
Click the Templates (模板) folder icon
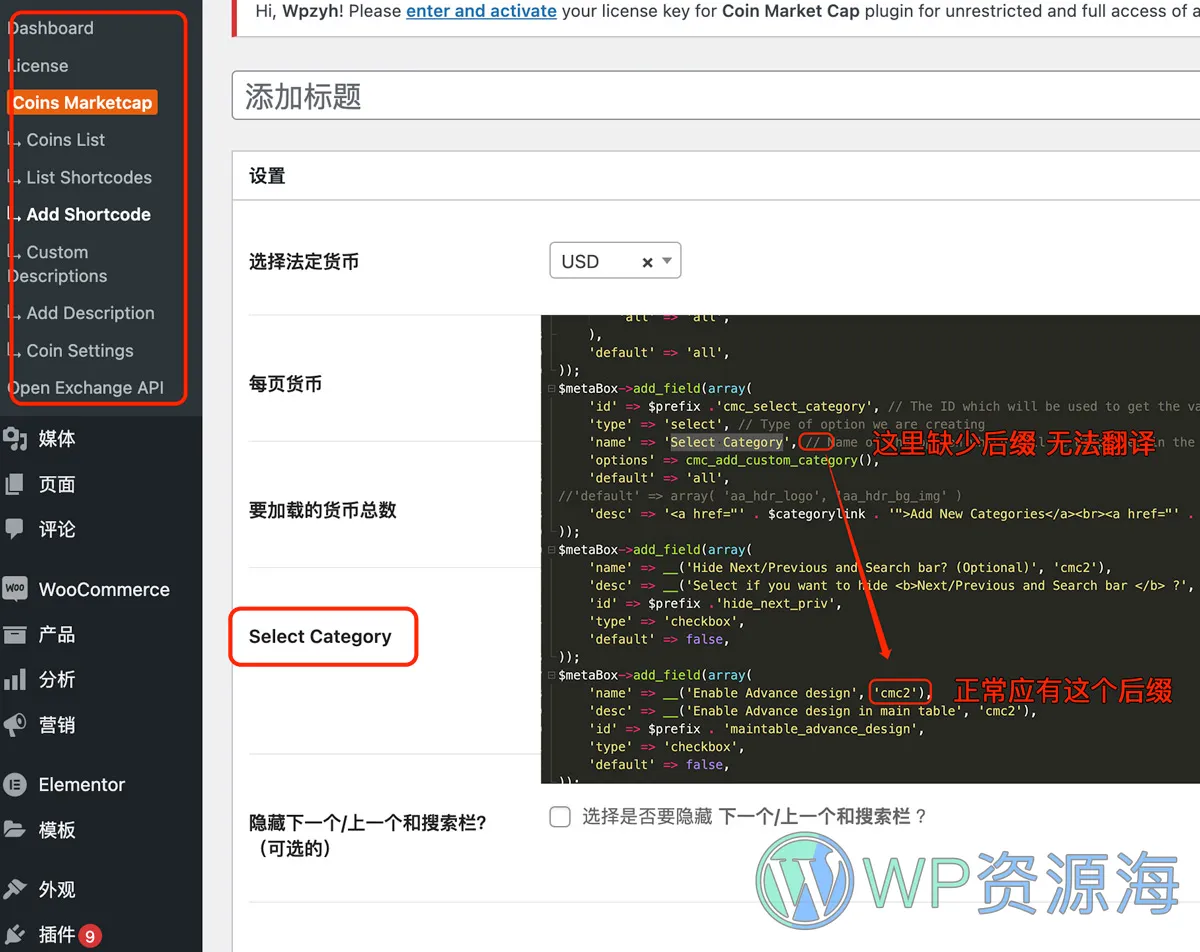point(15,830)
